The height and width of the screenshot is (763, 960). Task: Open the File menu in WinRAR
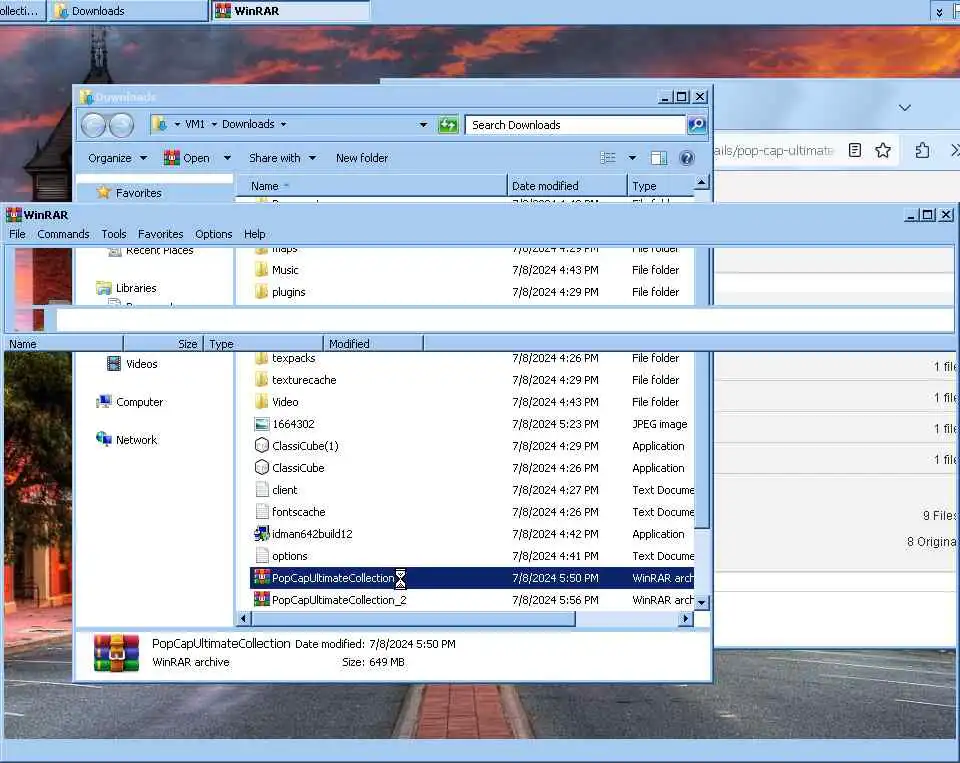pyautogui.click(x=17, y=234)
